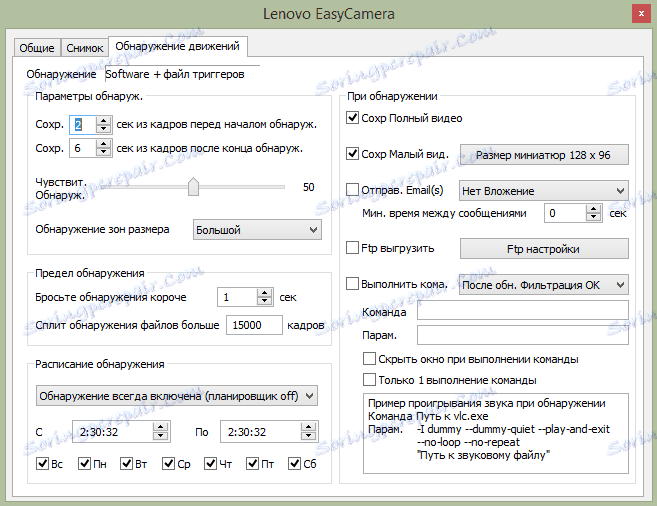Click the split frames field showing 15000

254,325
